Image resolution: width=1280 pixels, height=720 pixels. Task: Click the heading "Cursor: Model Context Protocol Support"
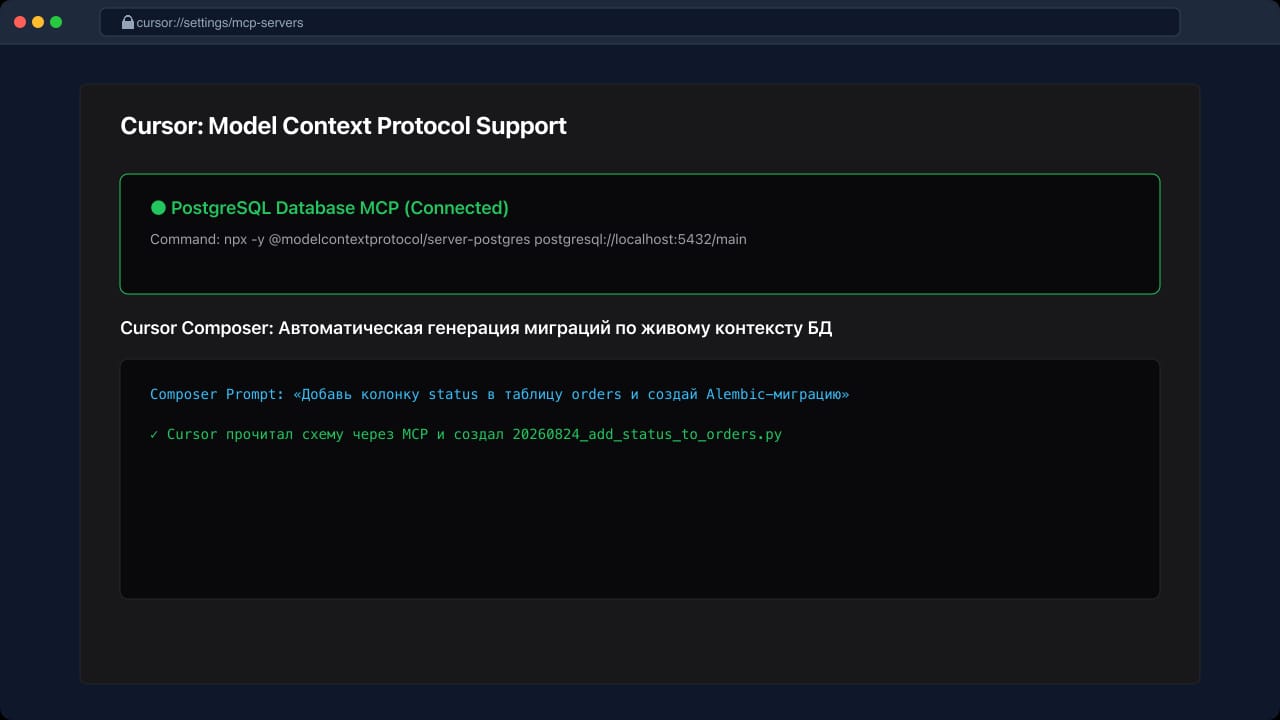click(343, 126)
